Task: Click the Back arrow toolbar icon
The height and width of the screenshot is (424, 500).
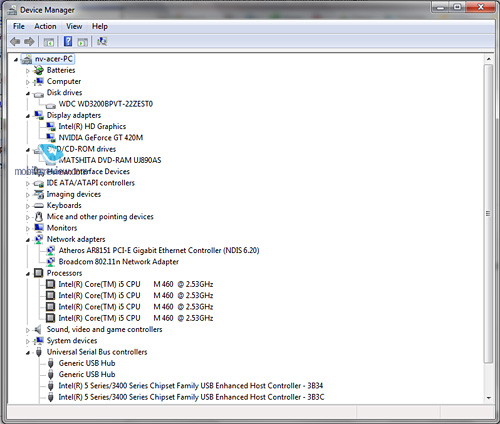Action: coord(15,42)
